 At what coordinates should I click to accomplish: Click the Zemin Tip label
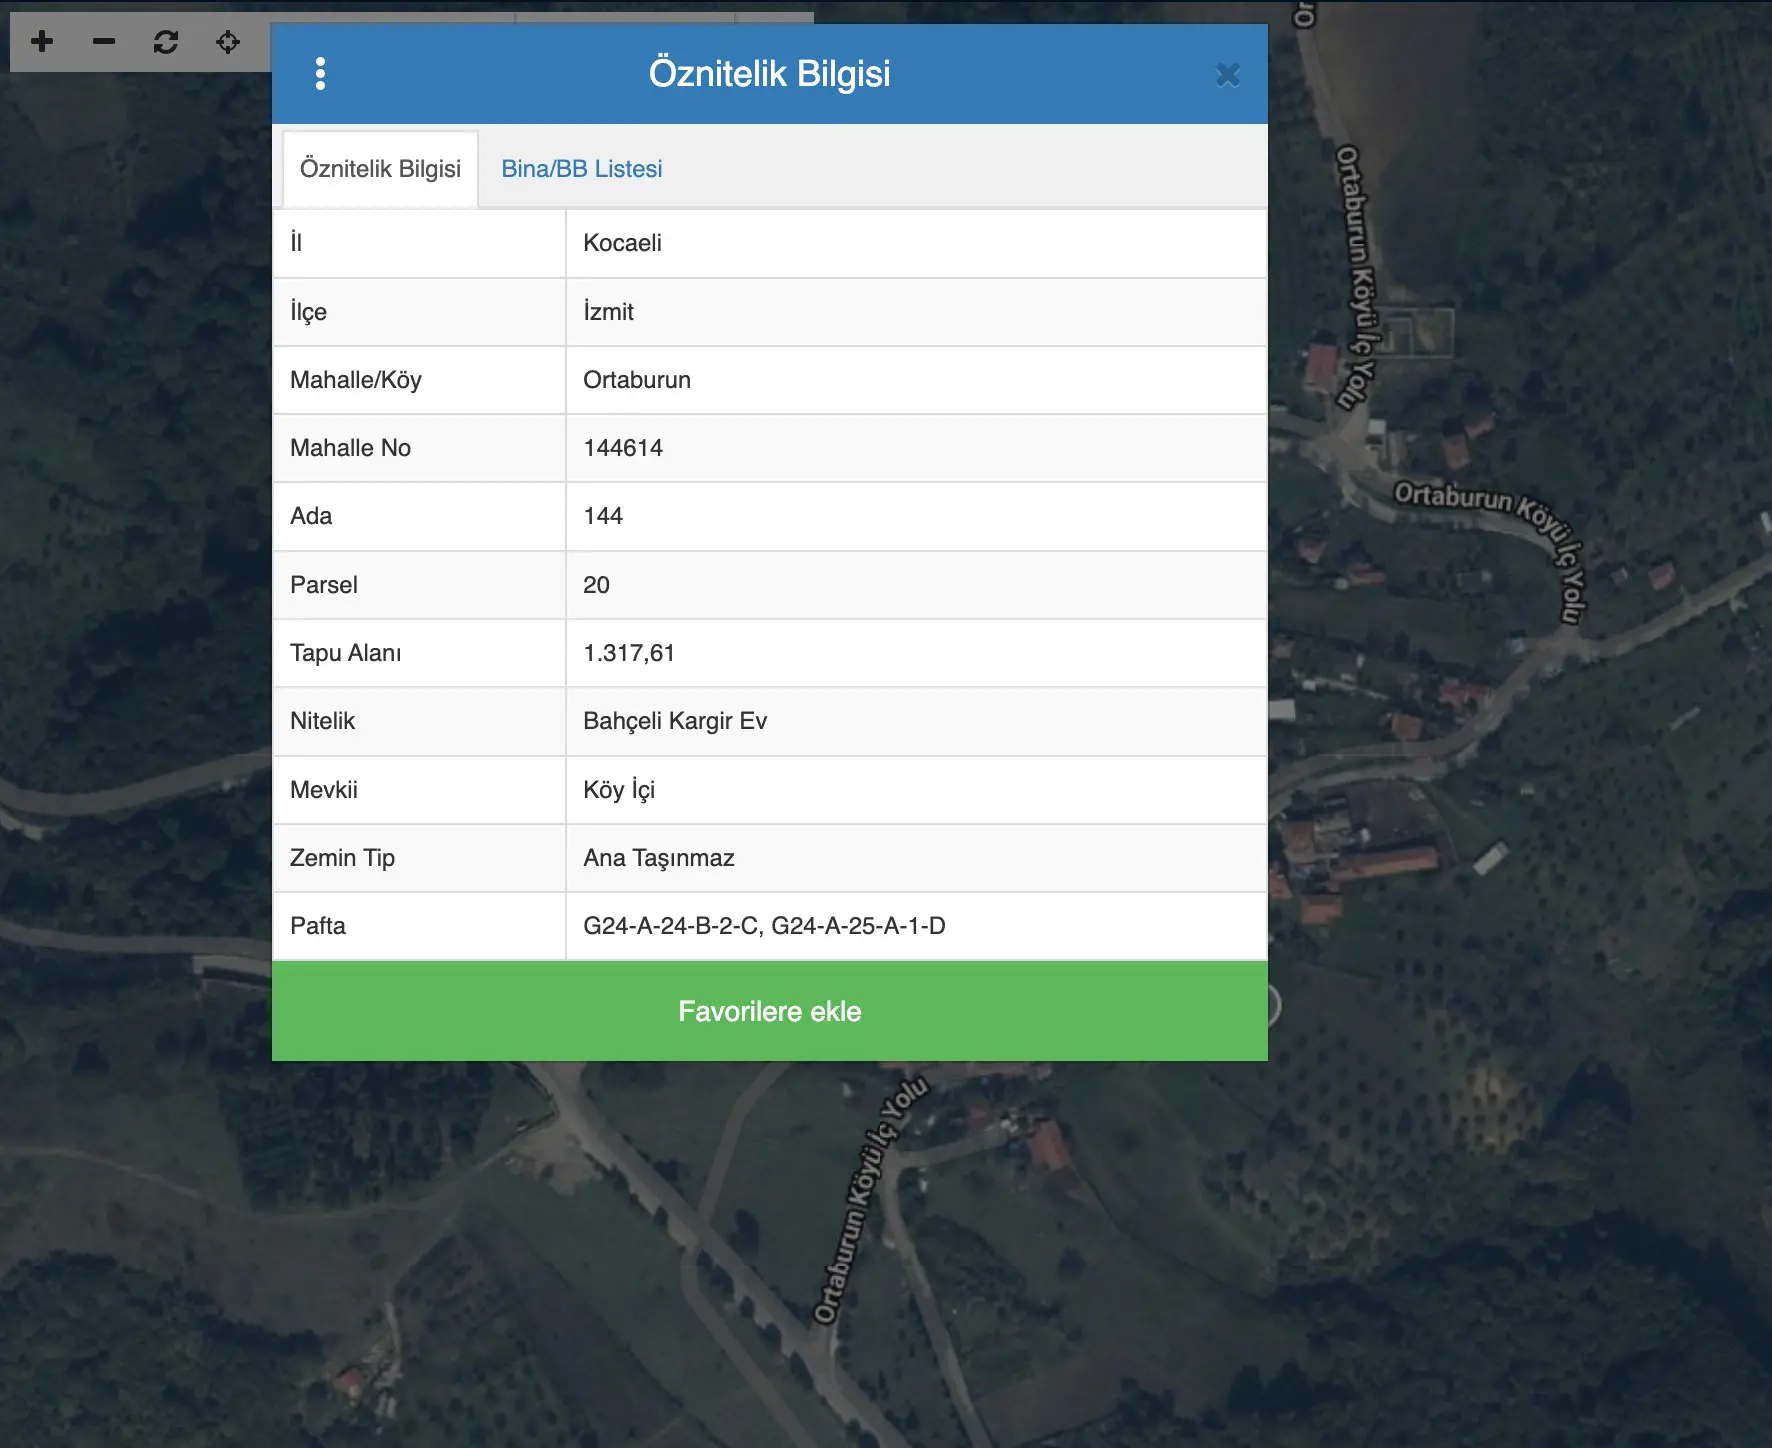tap(342, 858)
